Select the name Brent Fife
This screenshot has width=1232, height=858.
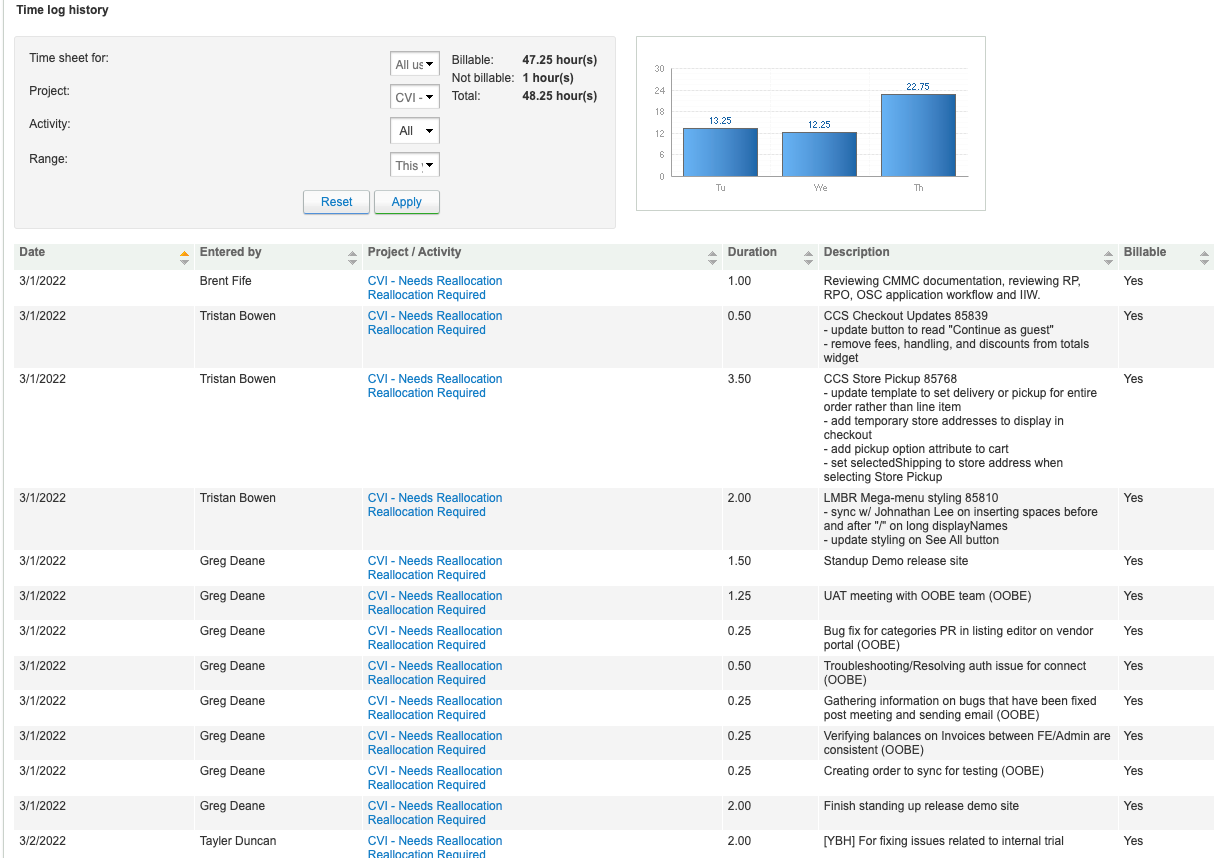pos(226,281)
